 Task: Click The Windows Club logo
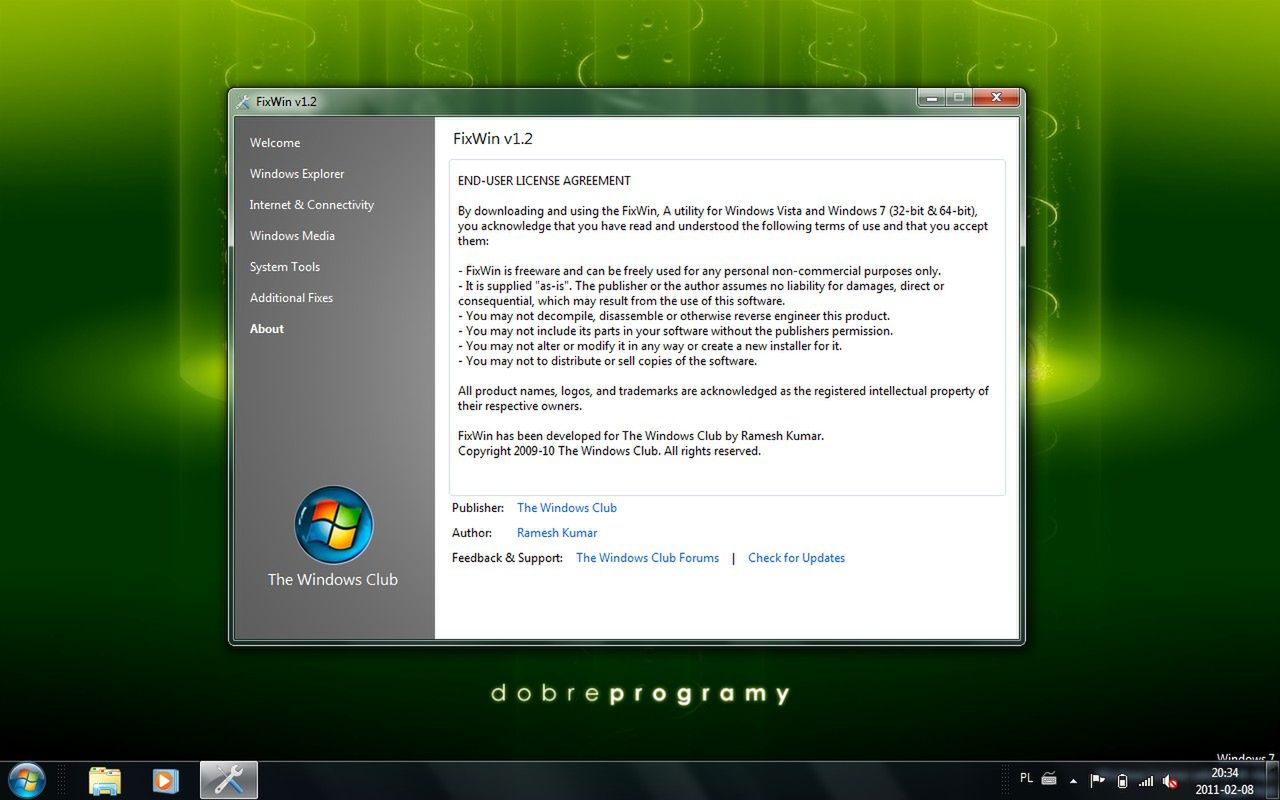[333, 524]
